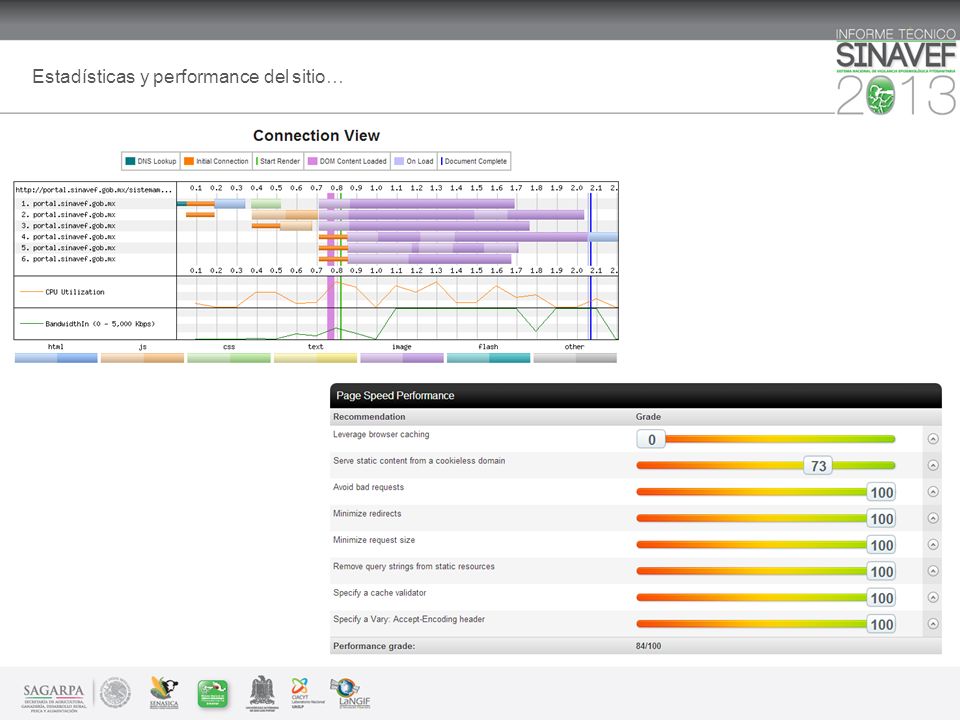Expand Remove query strings from static resources
Screen dimensions: 960x720
tap(932, 570)
